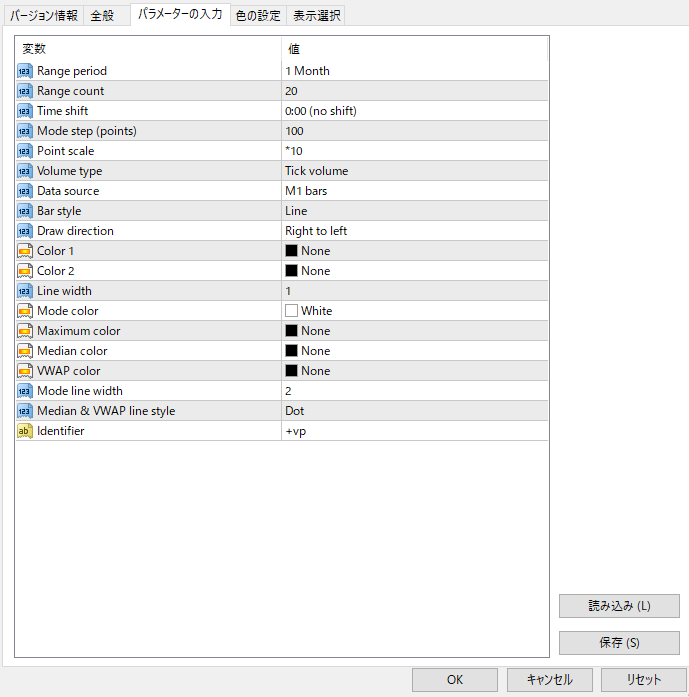Click the color icon beside Color 2

click(25, 271)
